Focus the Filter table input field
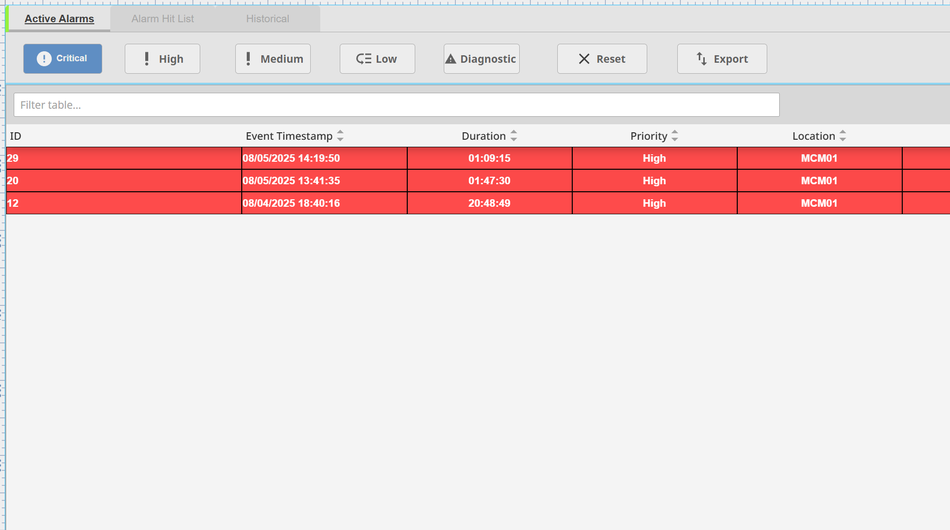 click(396, 105)
